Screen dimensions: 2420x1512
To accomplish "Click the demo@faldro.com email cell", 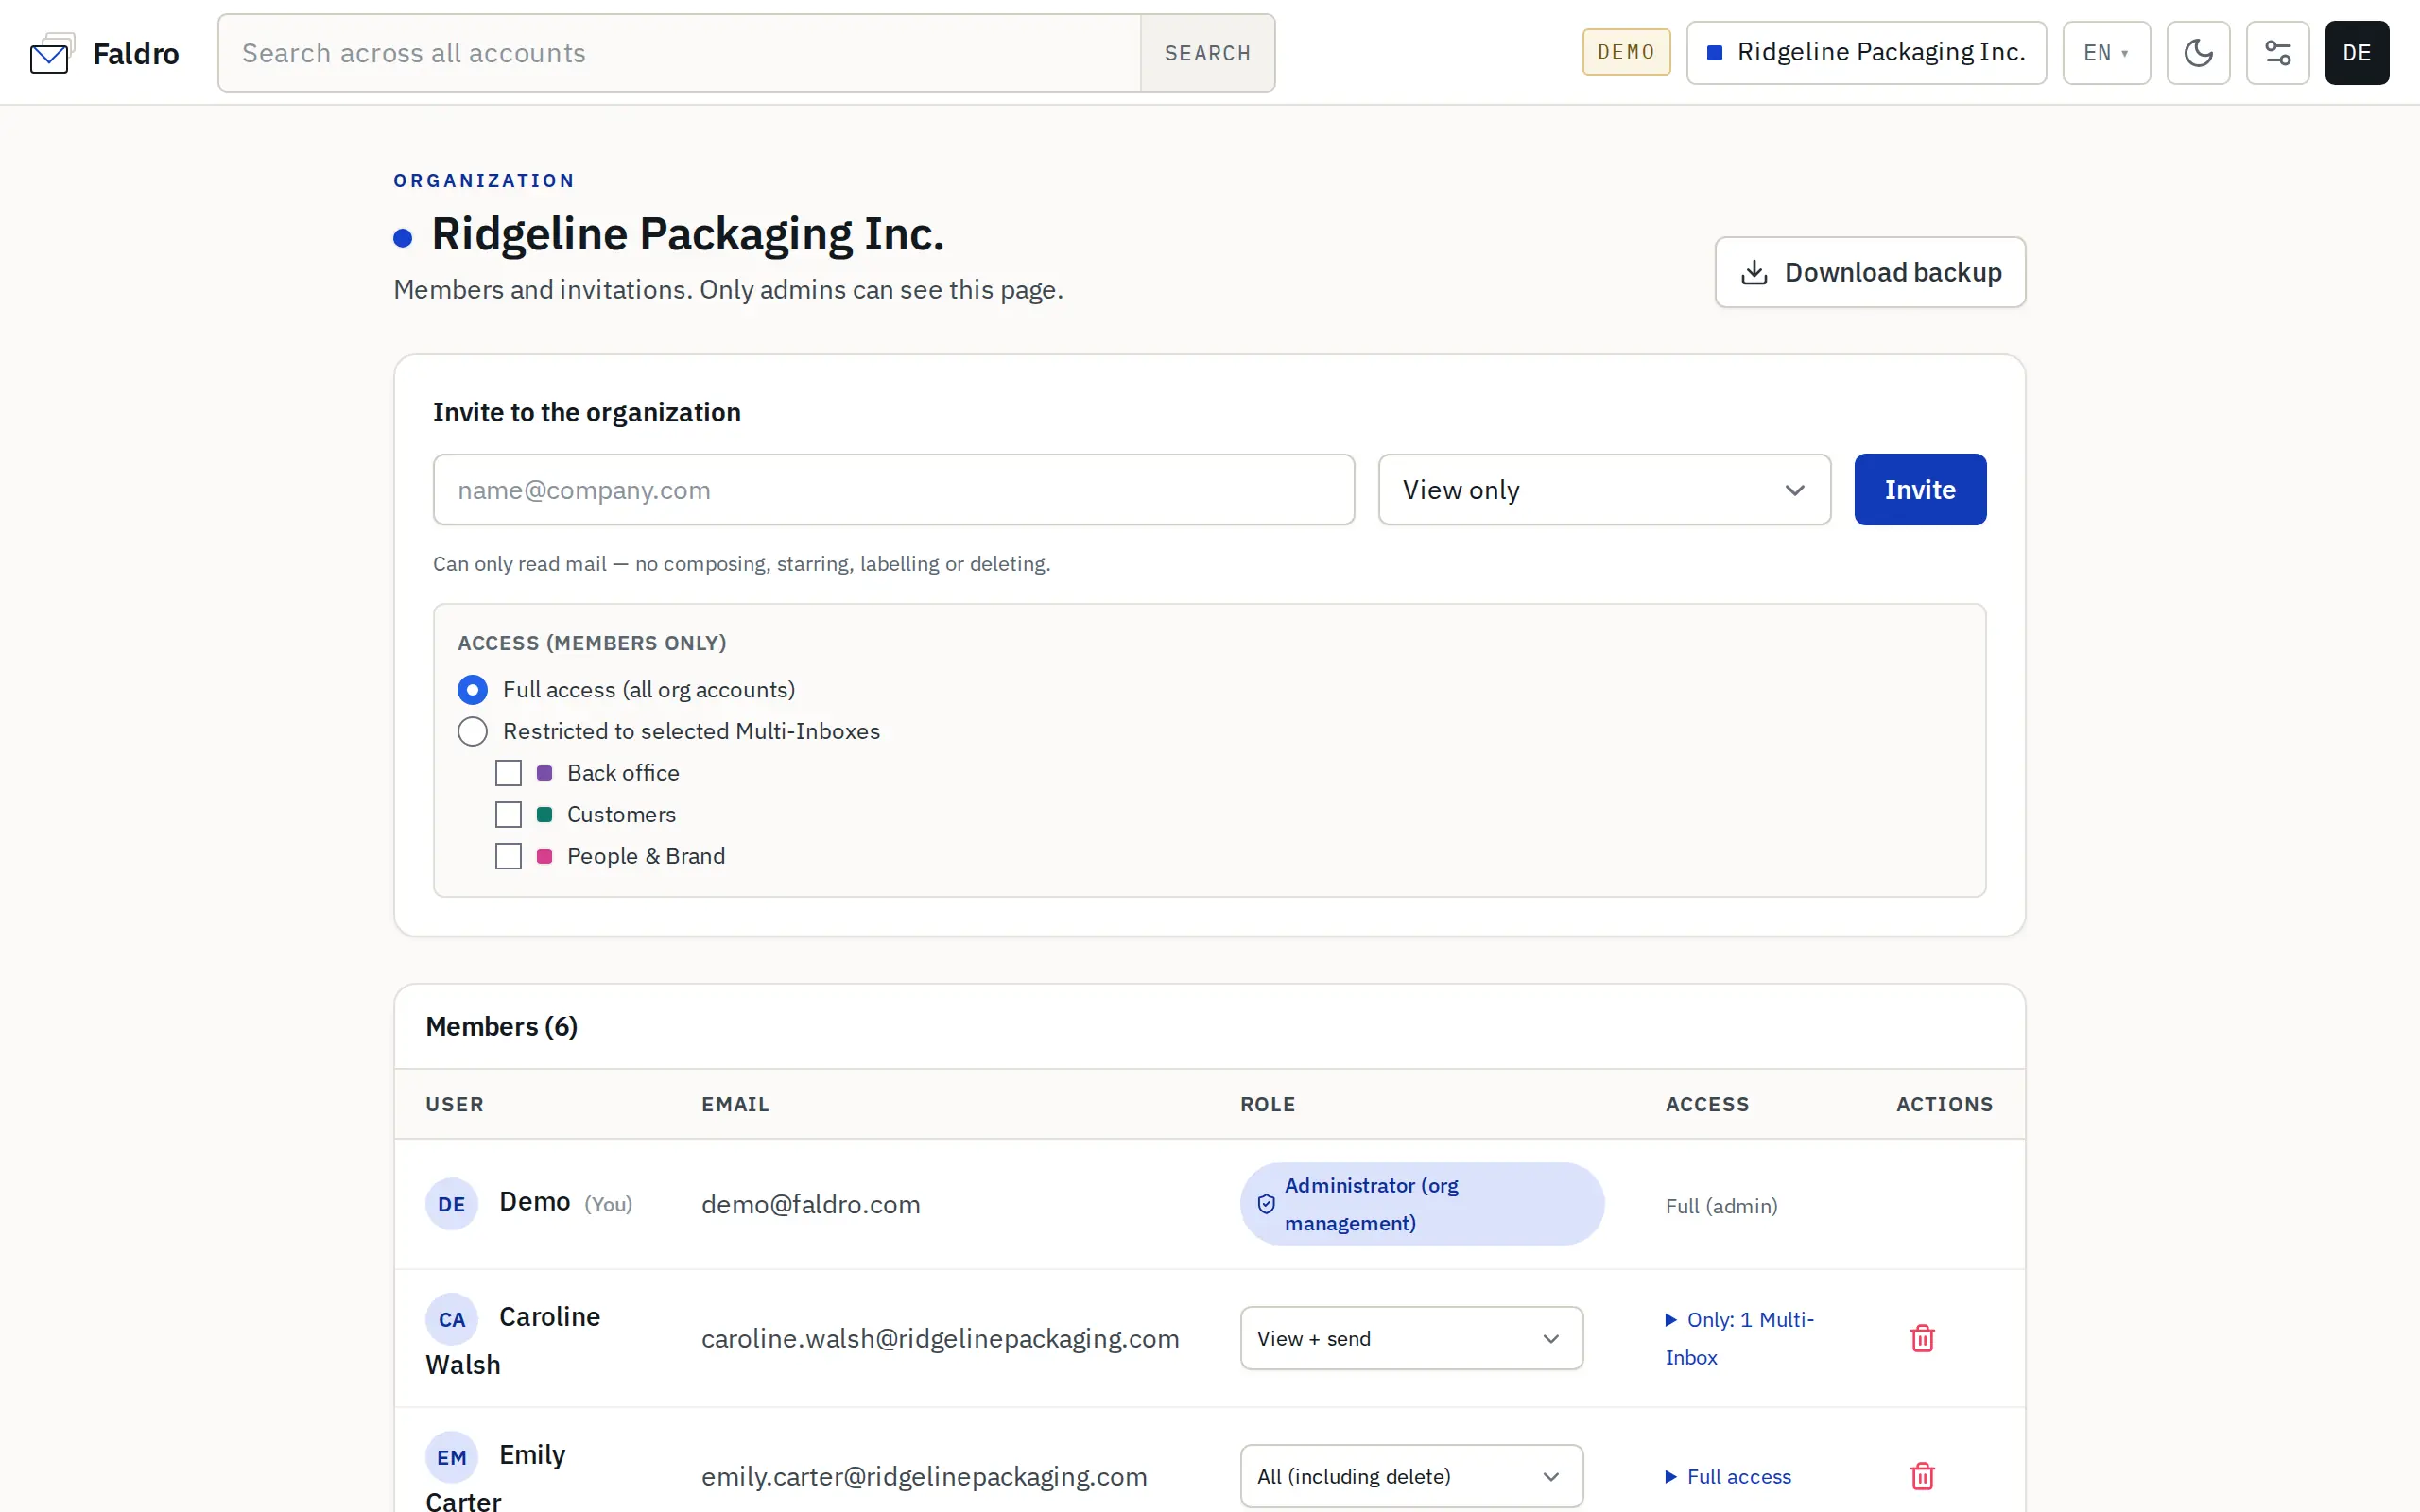I will point(810,1204).
